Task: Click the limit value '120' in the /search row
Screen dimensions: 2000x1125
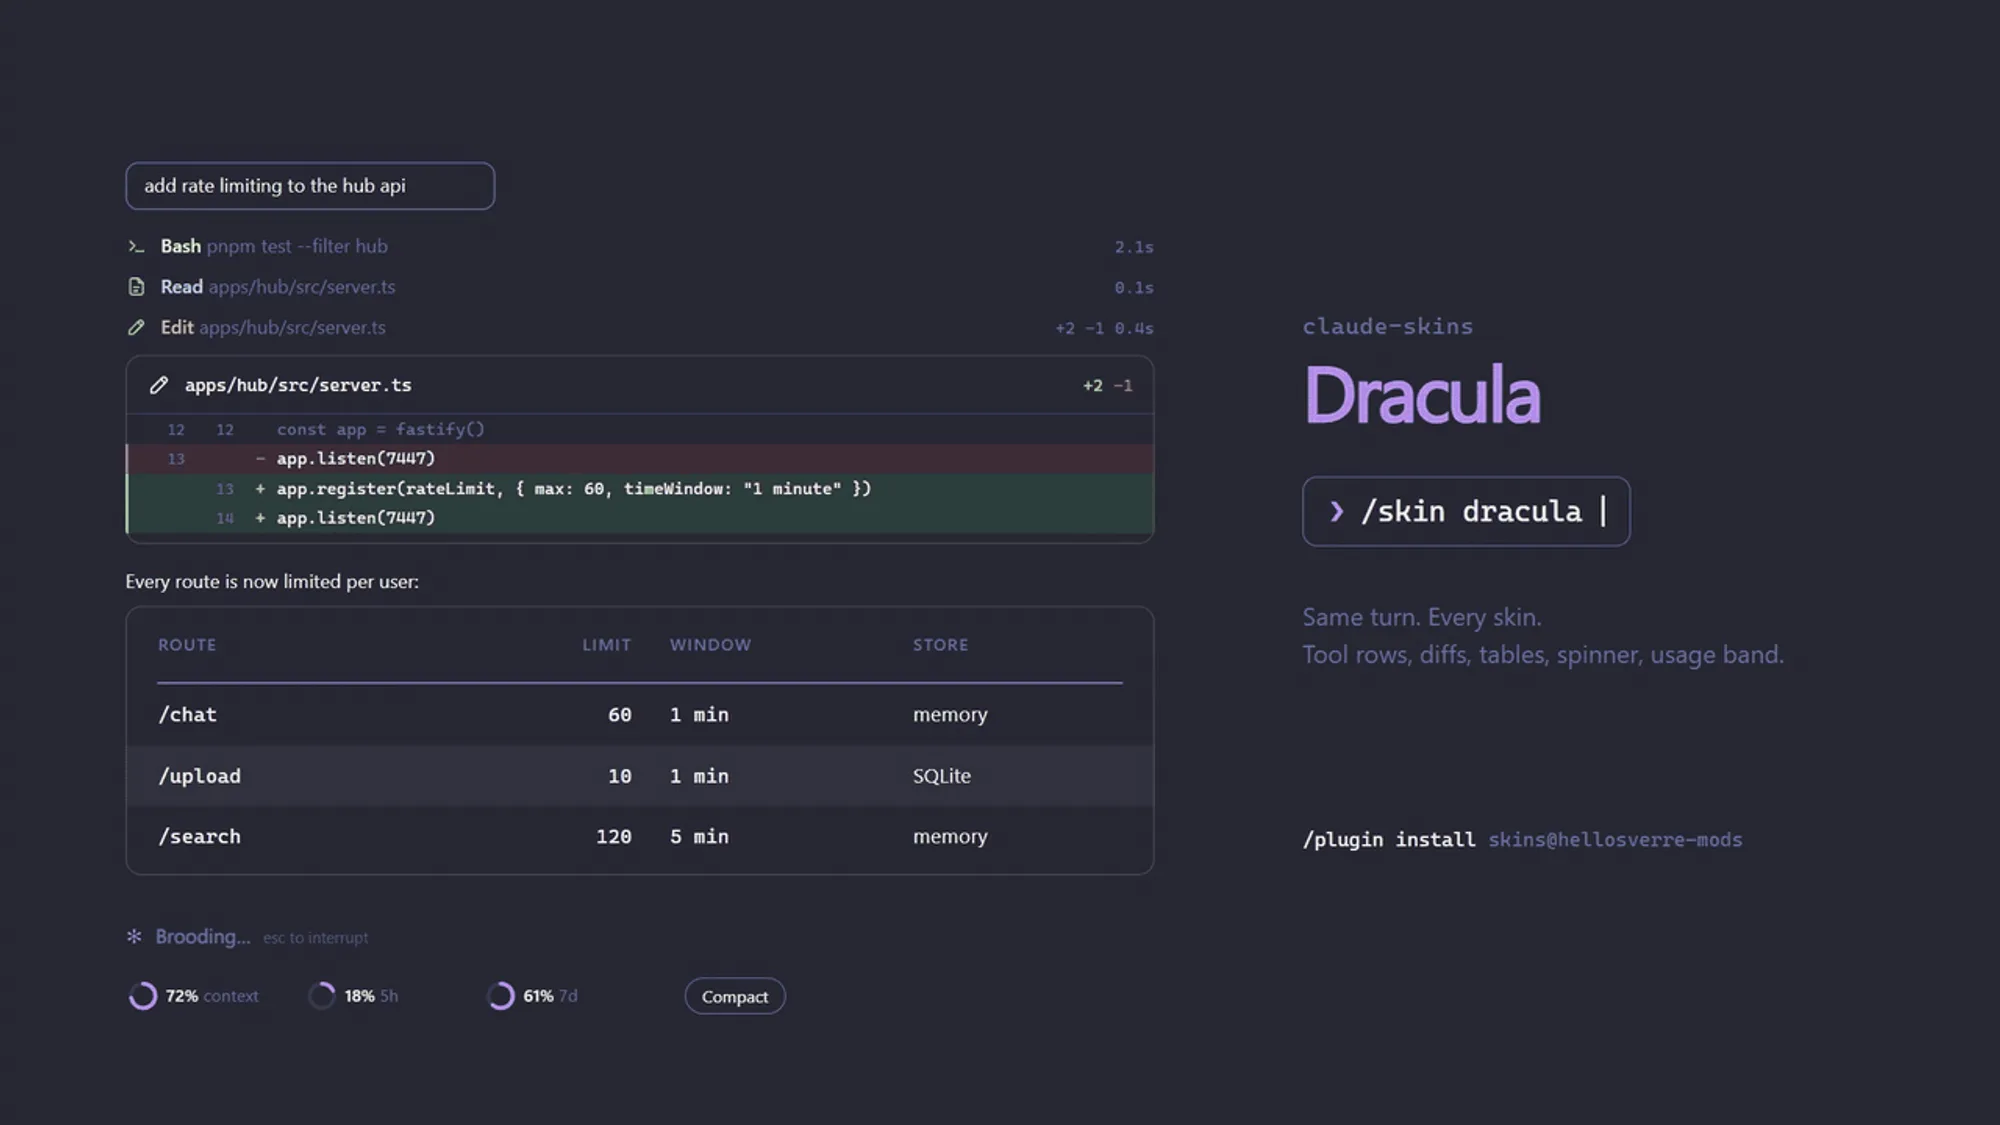Action: pos(613,837)
